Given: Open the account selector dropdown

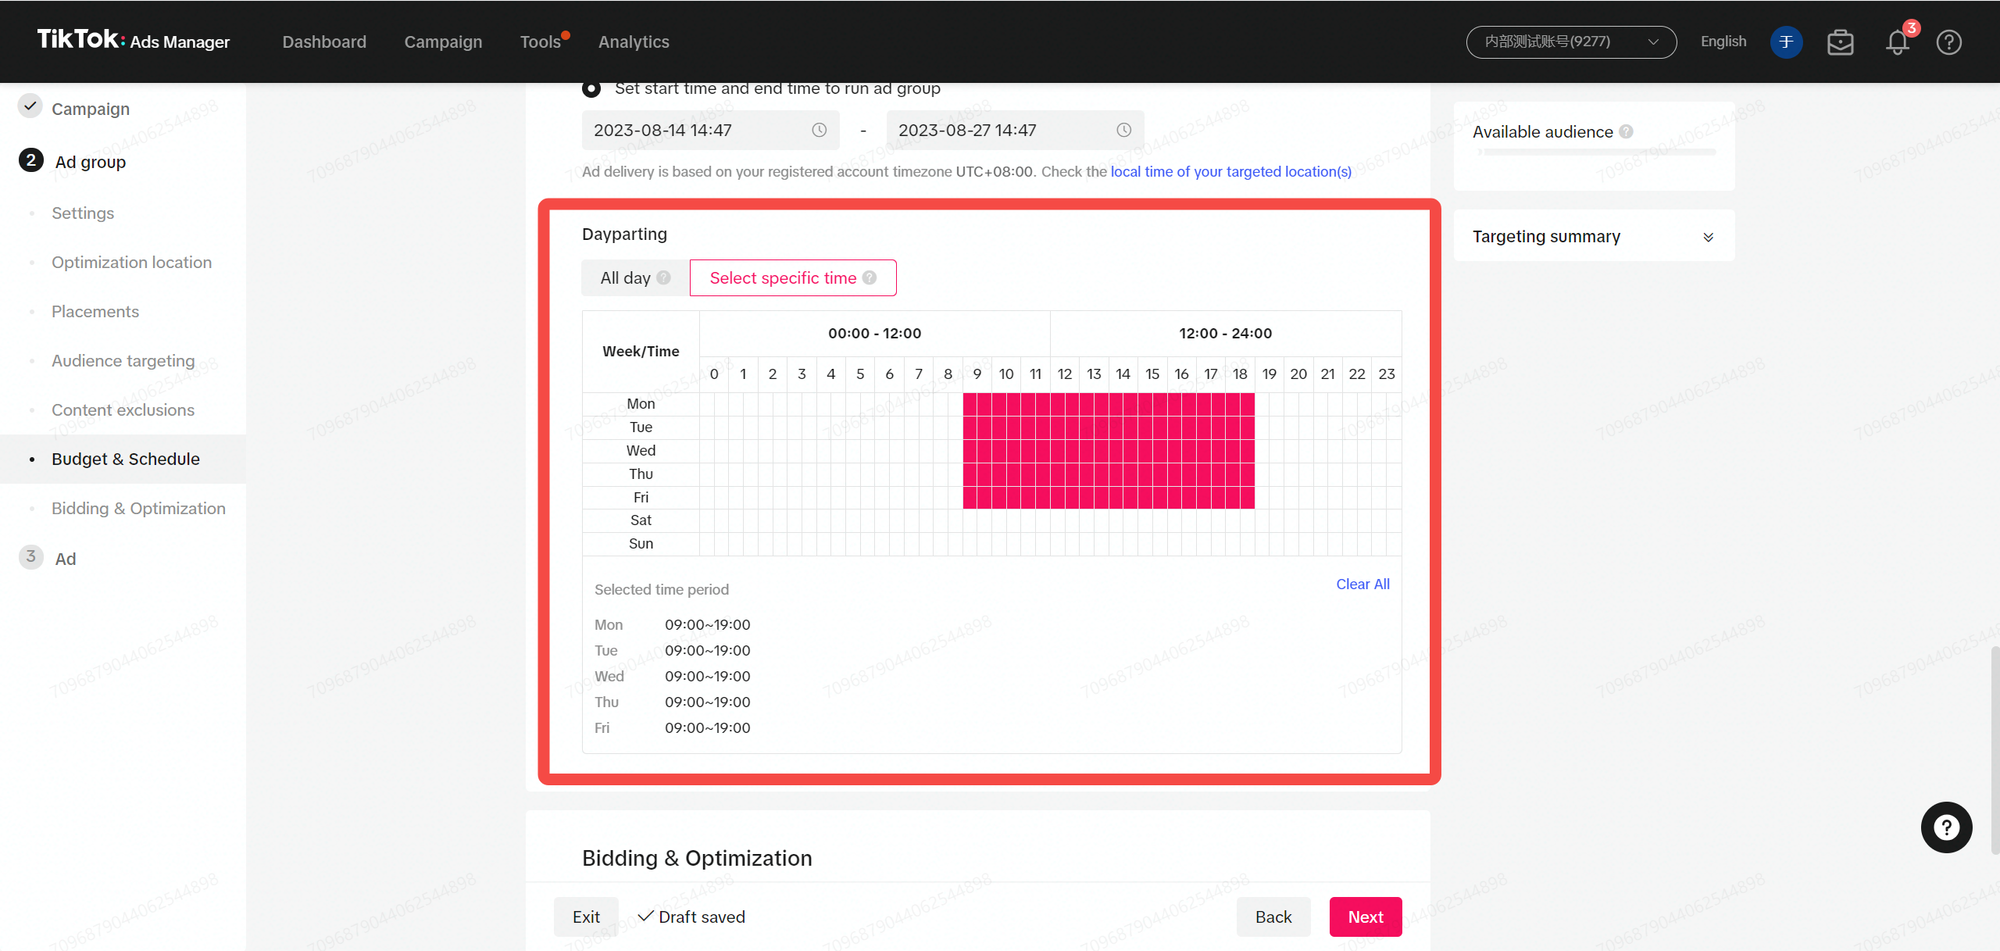Looking at the screenshot, I should click(x=1570, y=42).
